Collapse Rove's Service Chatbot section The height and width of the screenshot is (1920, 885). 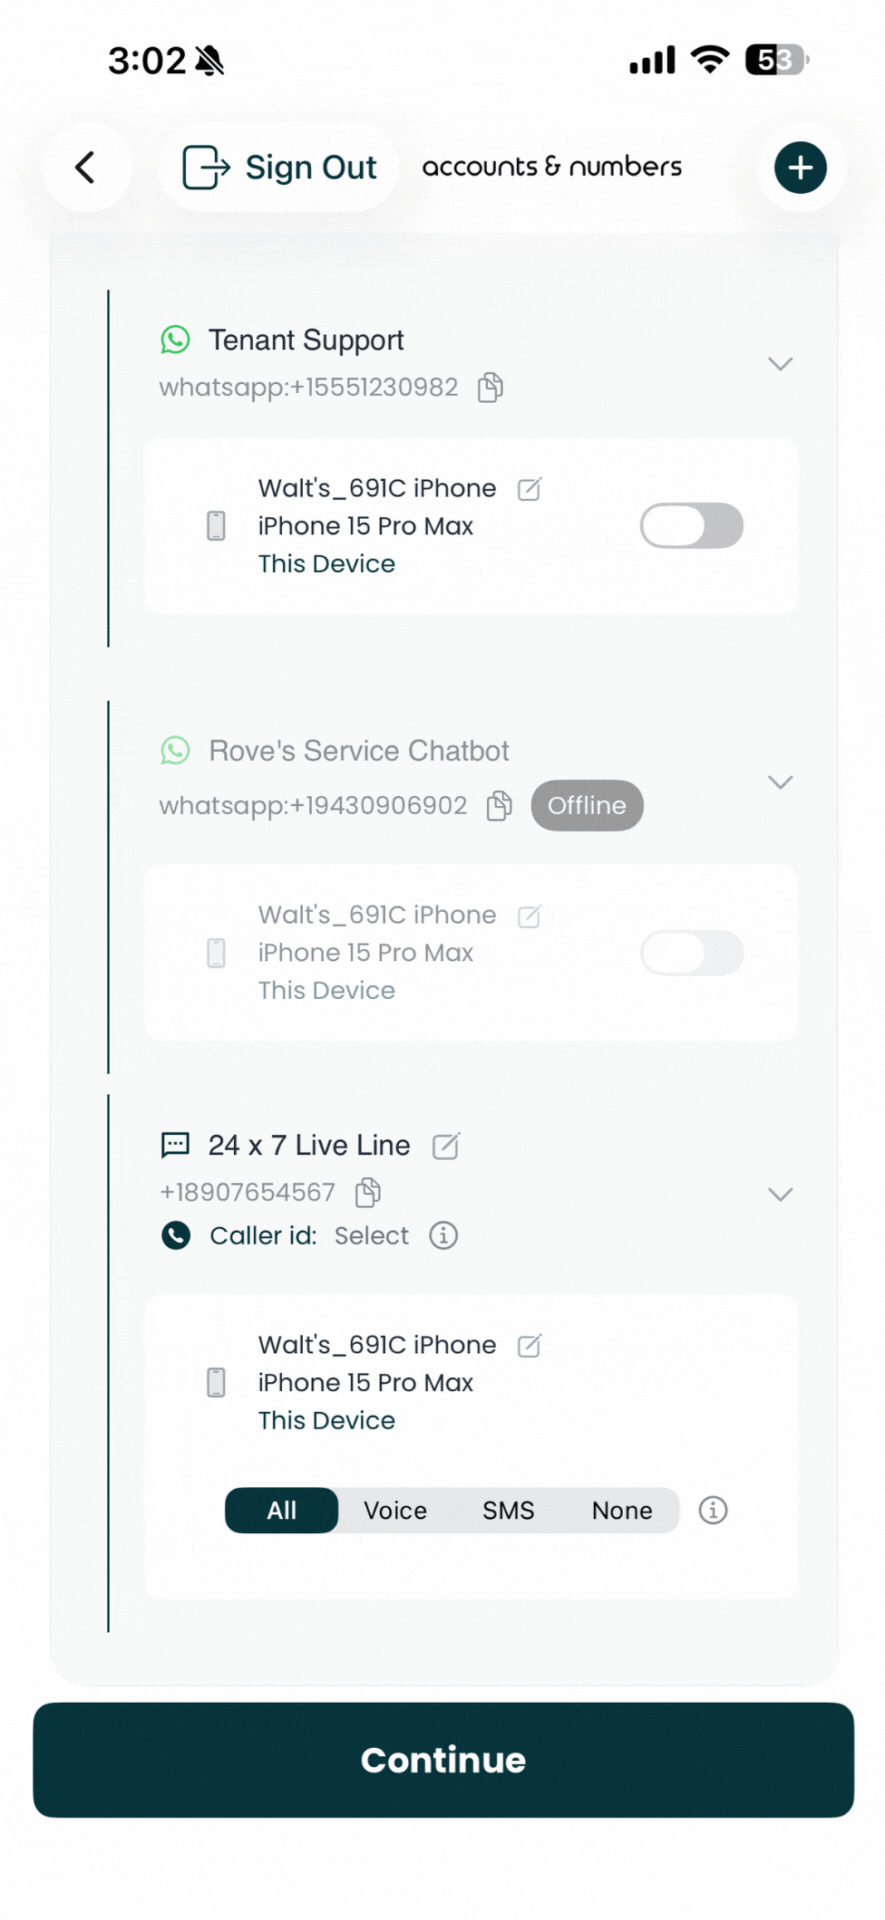780,782
